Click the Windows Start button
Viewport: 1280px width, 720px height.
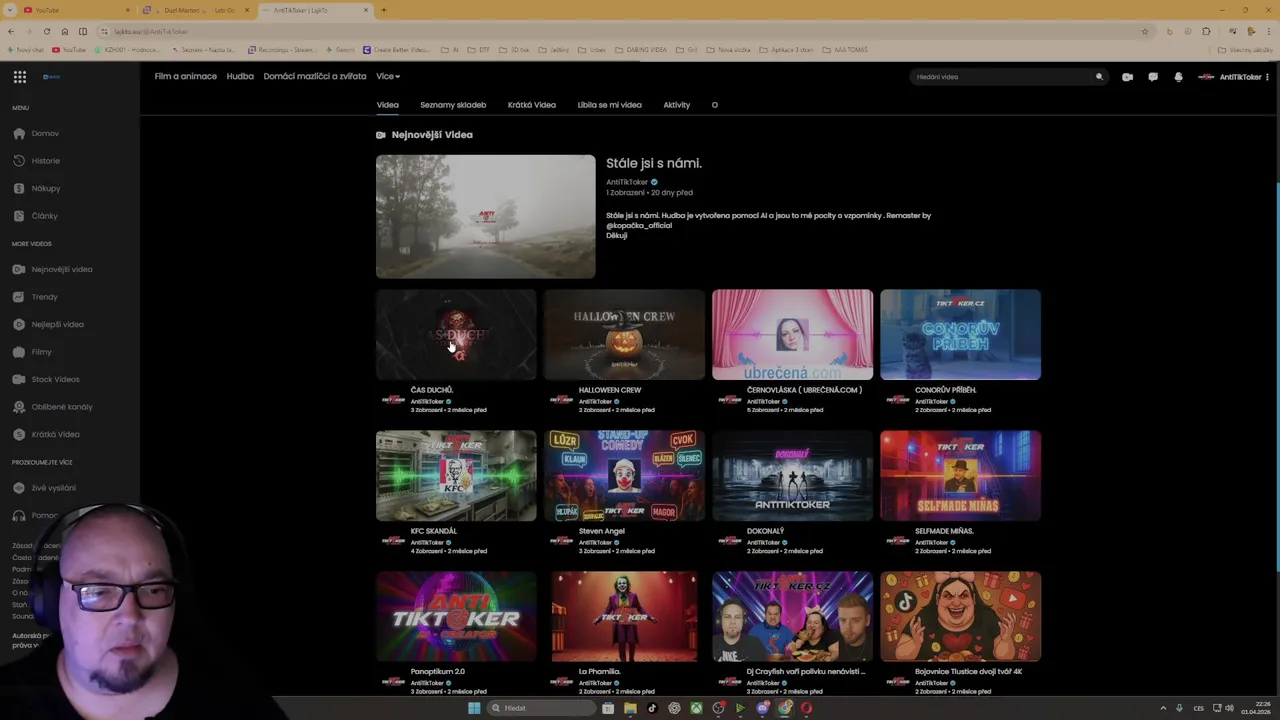pyautogui.click(x=474, y=708)
